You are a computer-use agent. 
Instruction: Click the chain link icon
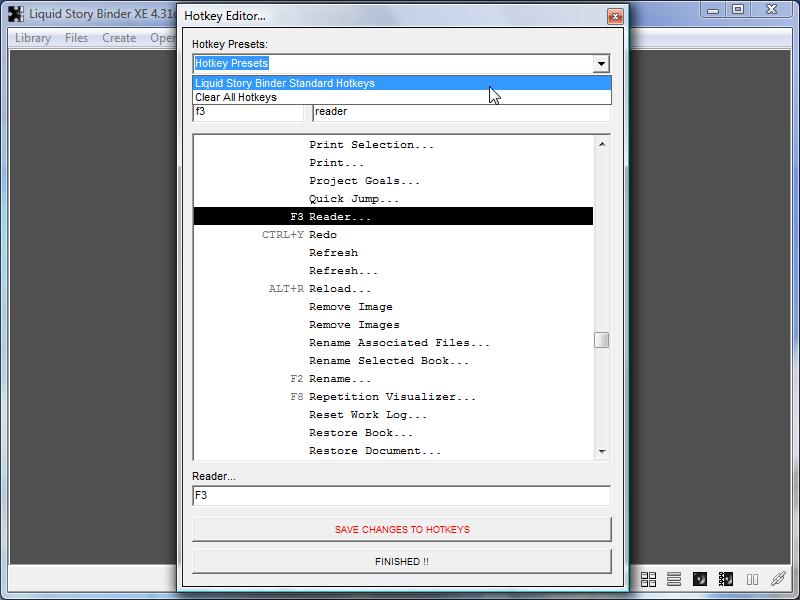(778, 579)
